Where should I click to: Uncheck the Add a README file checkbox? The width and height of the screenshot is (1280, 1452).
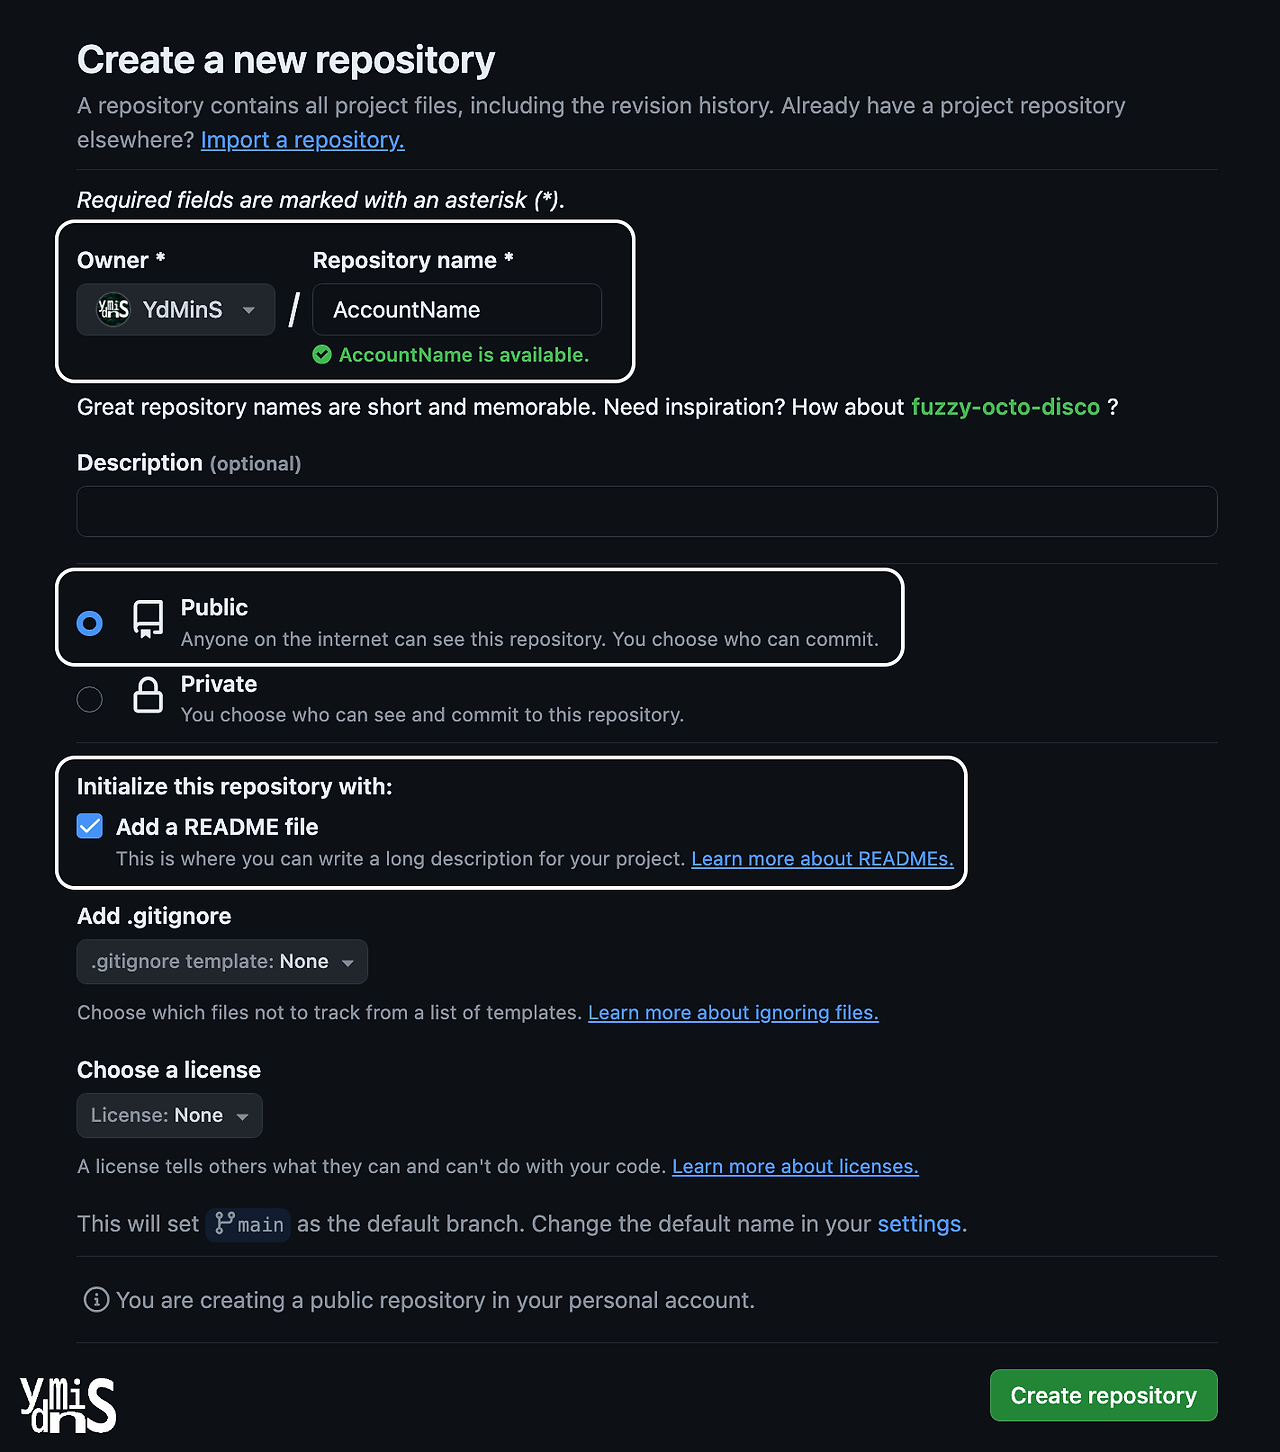tap(89, 825)
